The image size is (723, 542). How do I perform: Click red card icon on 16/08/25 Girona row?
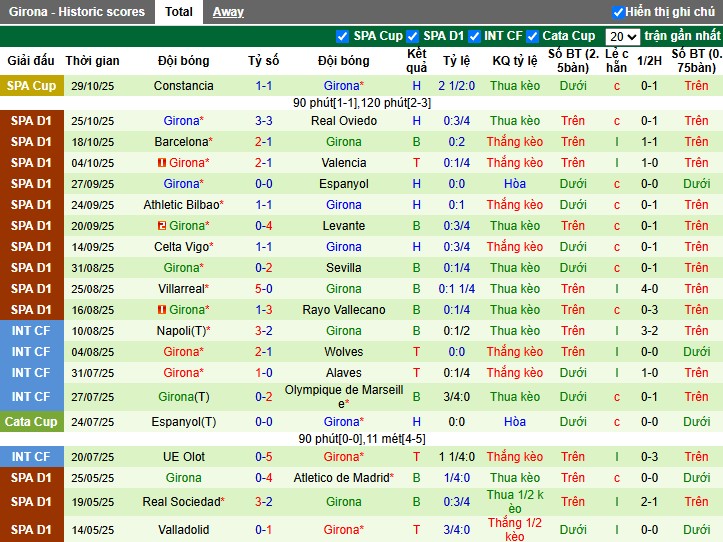click(162, 310)
